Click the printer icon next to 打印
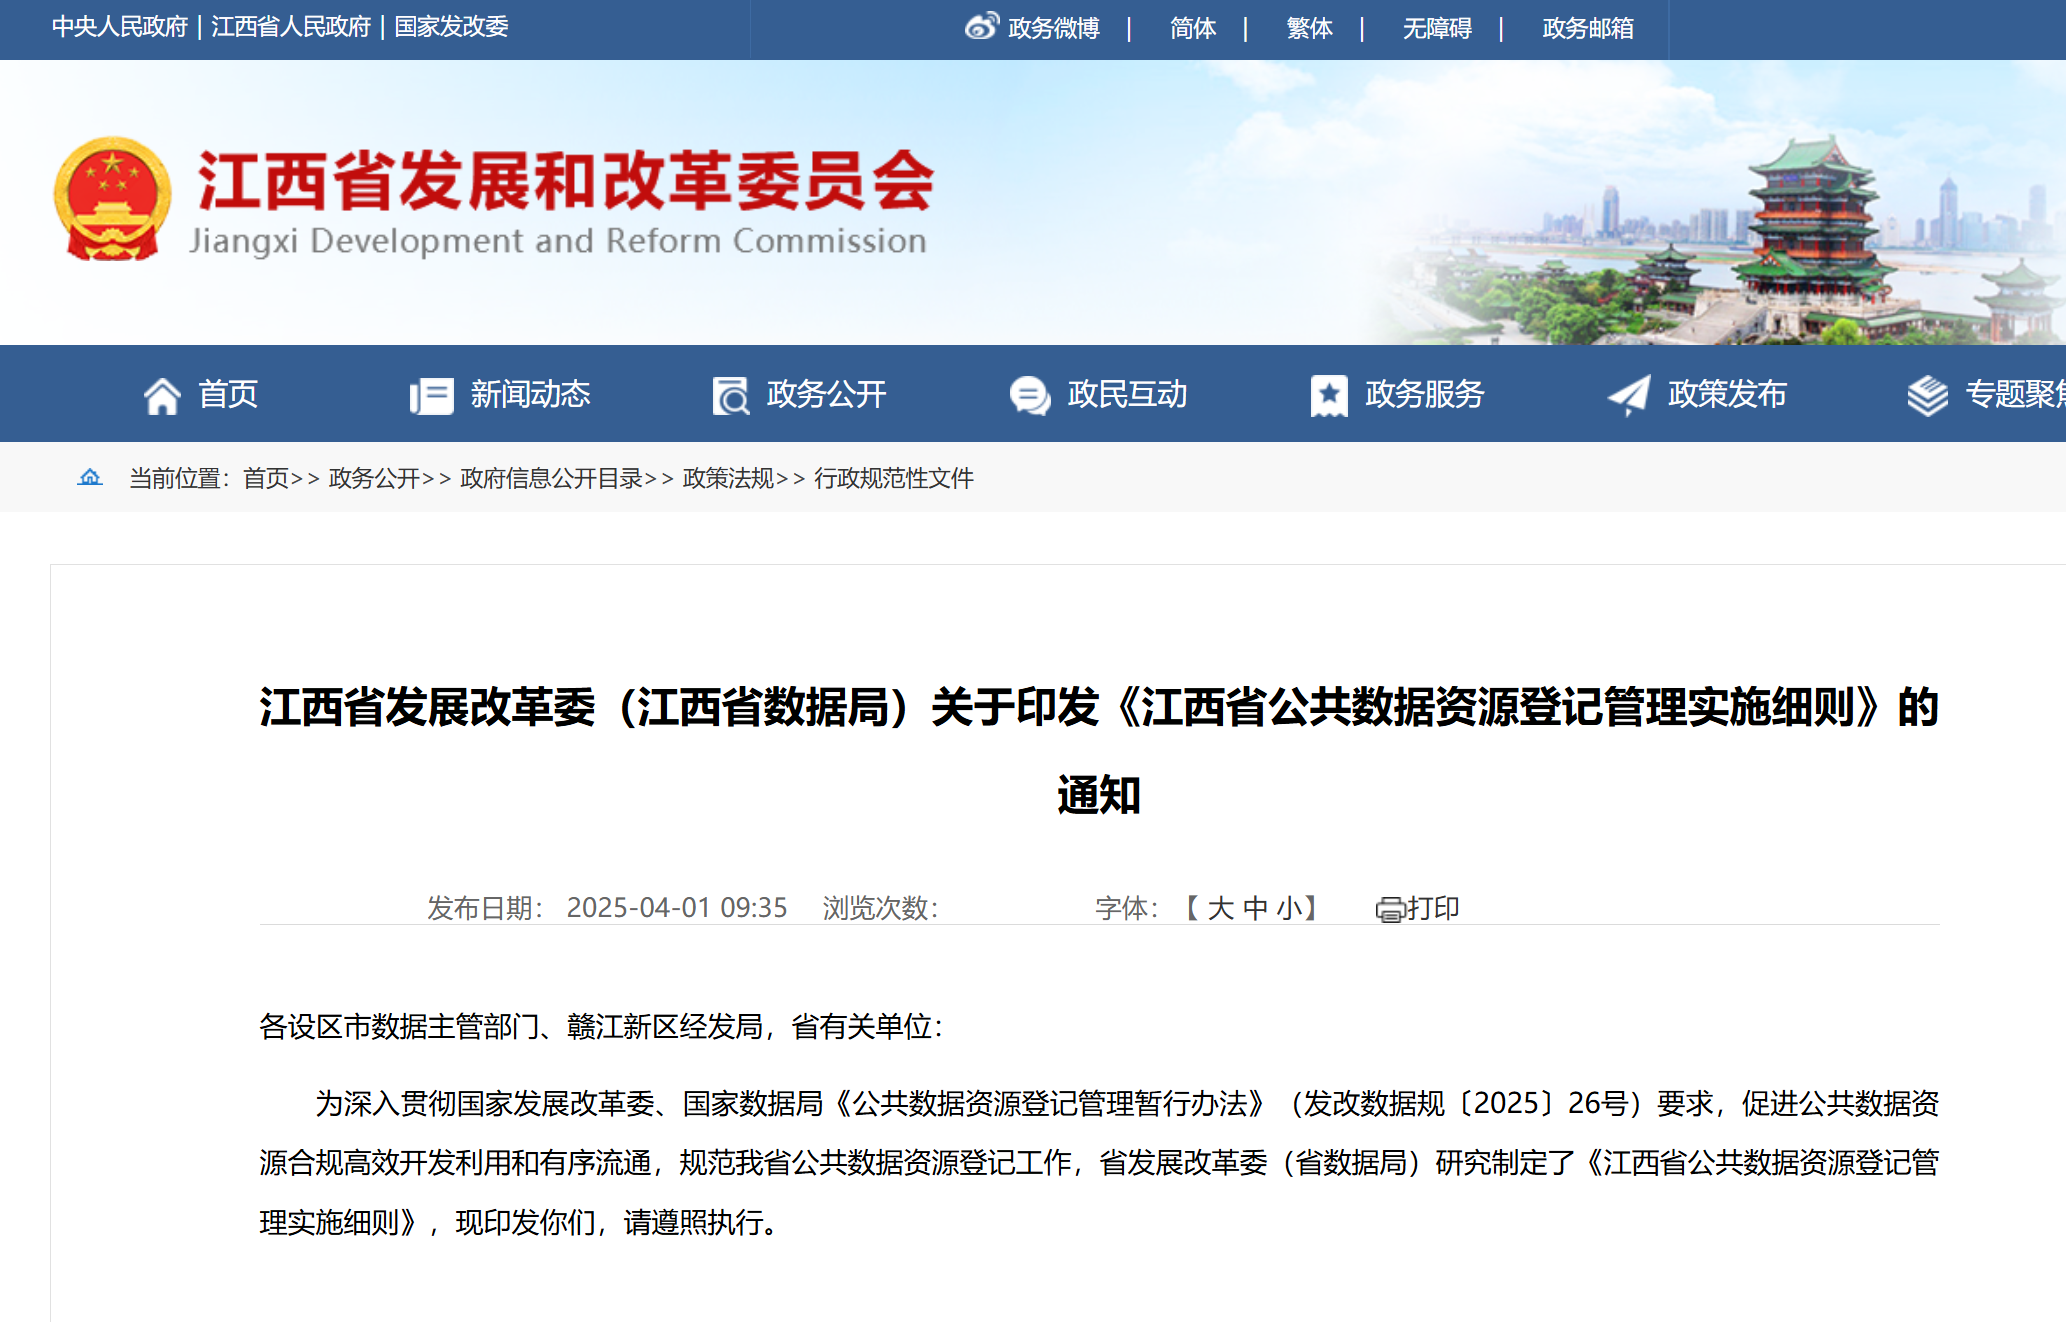Screen dimensions: 2066x1322 1390,909
